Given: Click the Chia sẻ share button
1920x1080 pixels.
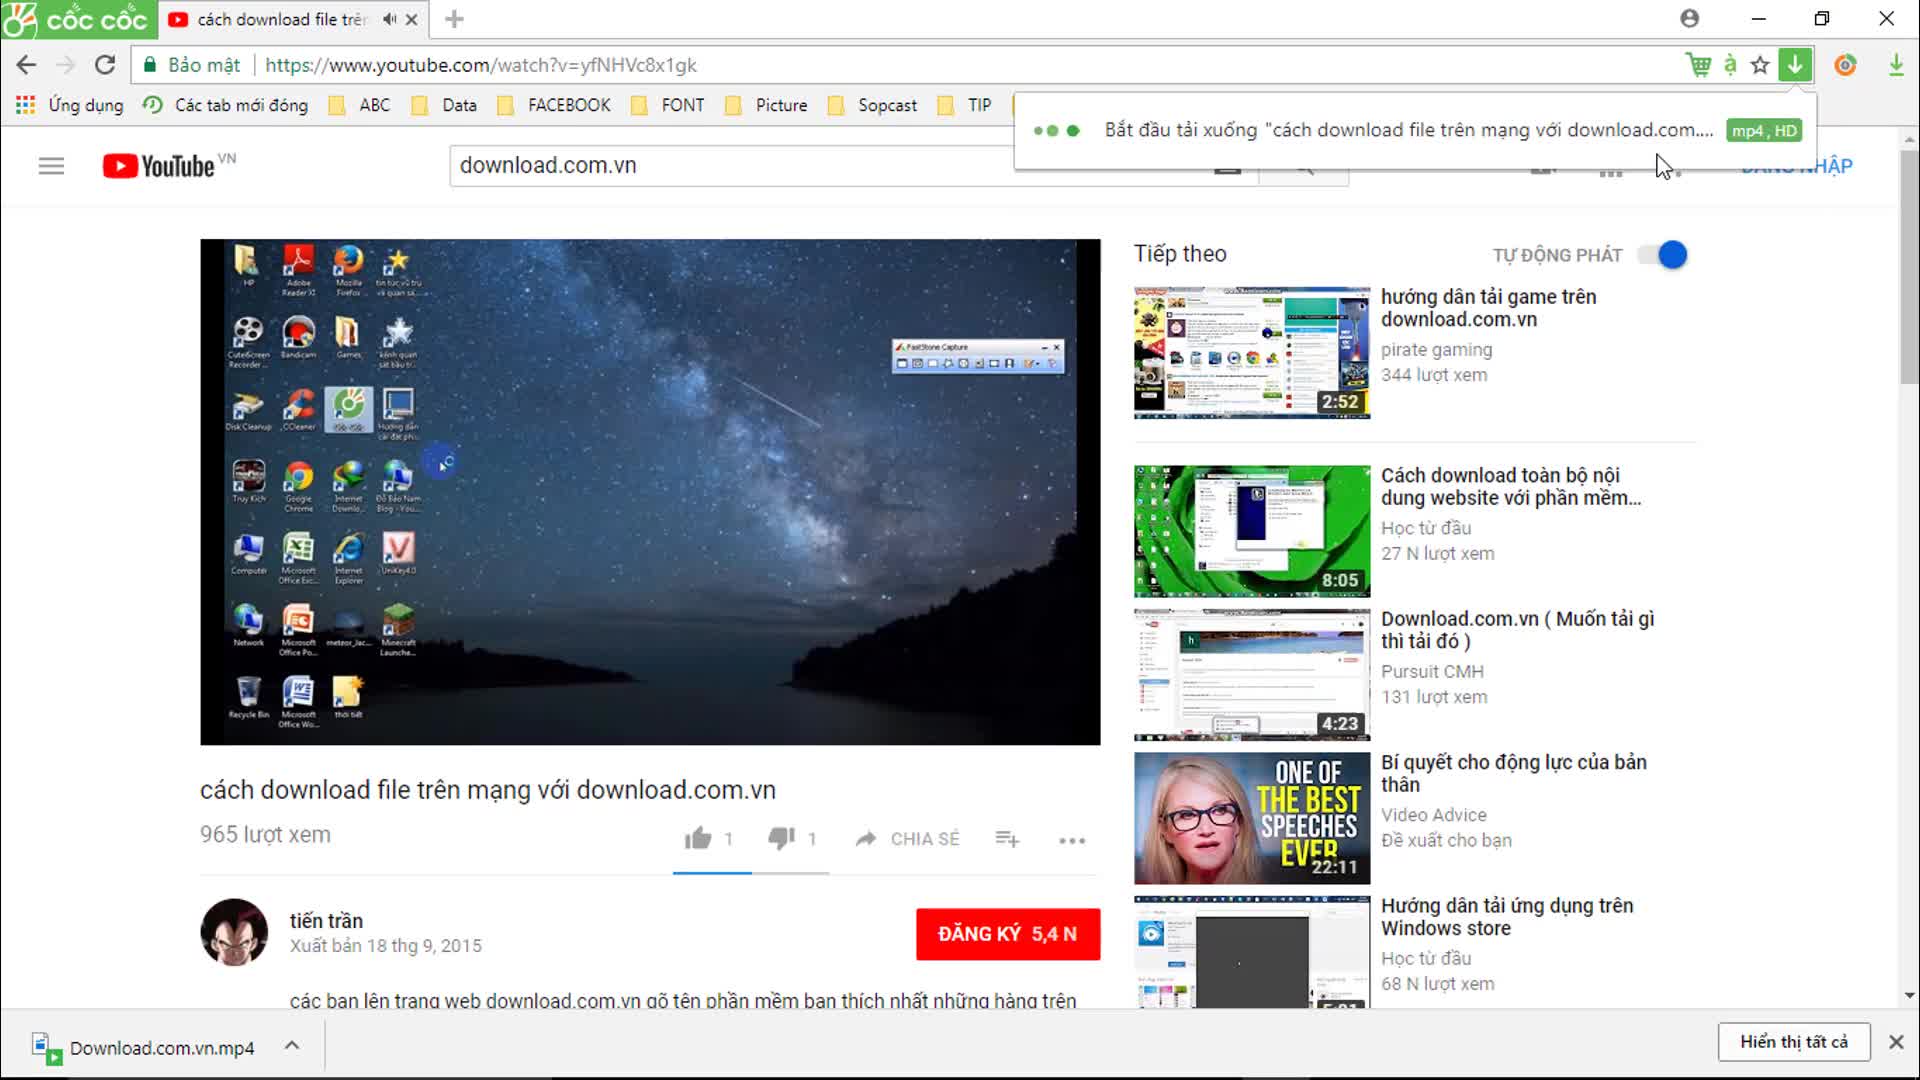Looking at the screenshot, I should point(907,839).
